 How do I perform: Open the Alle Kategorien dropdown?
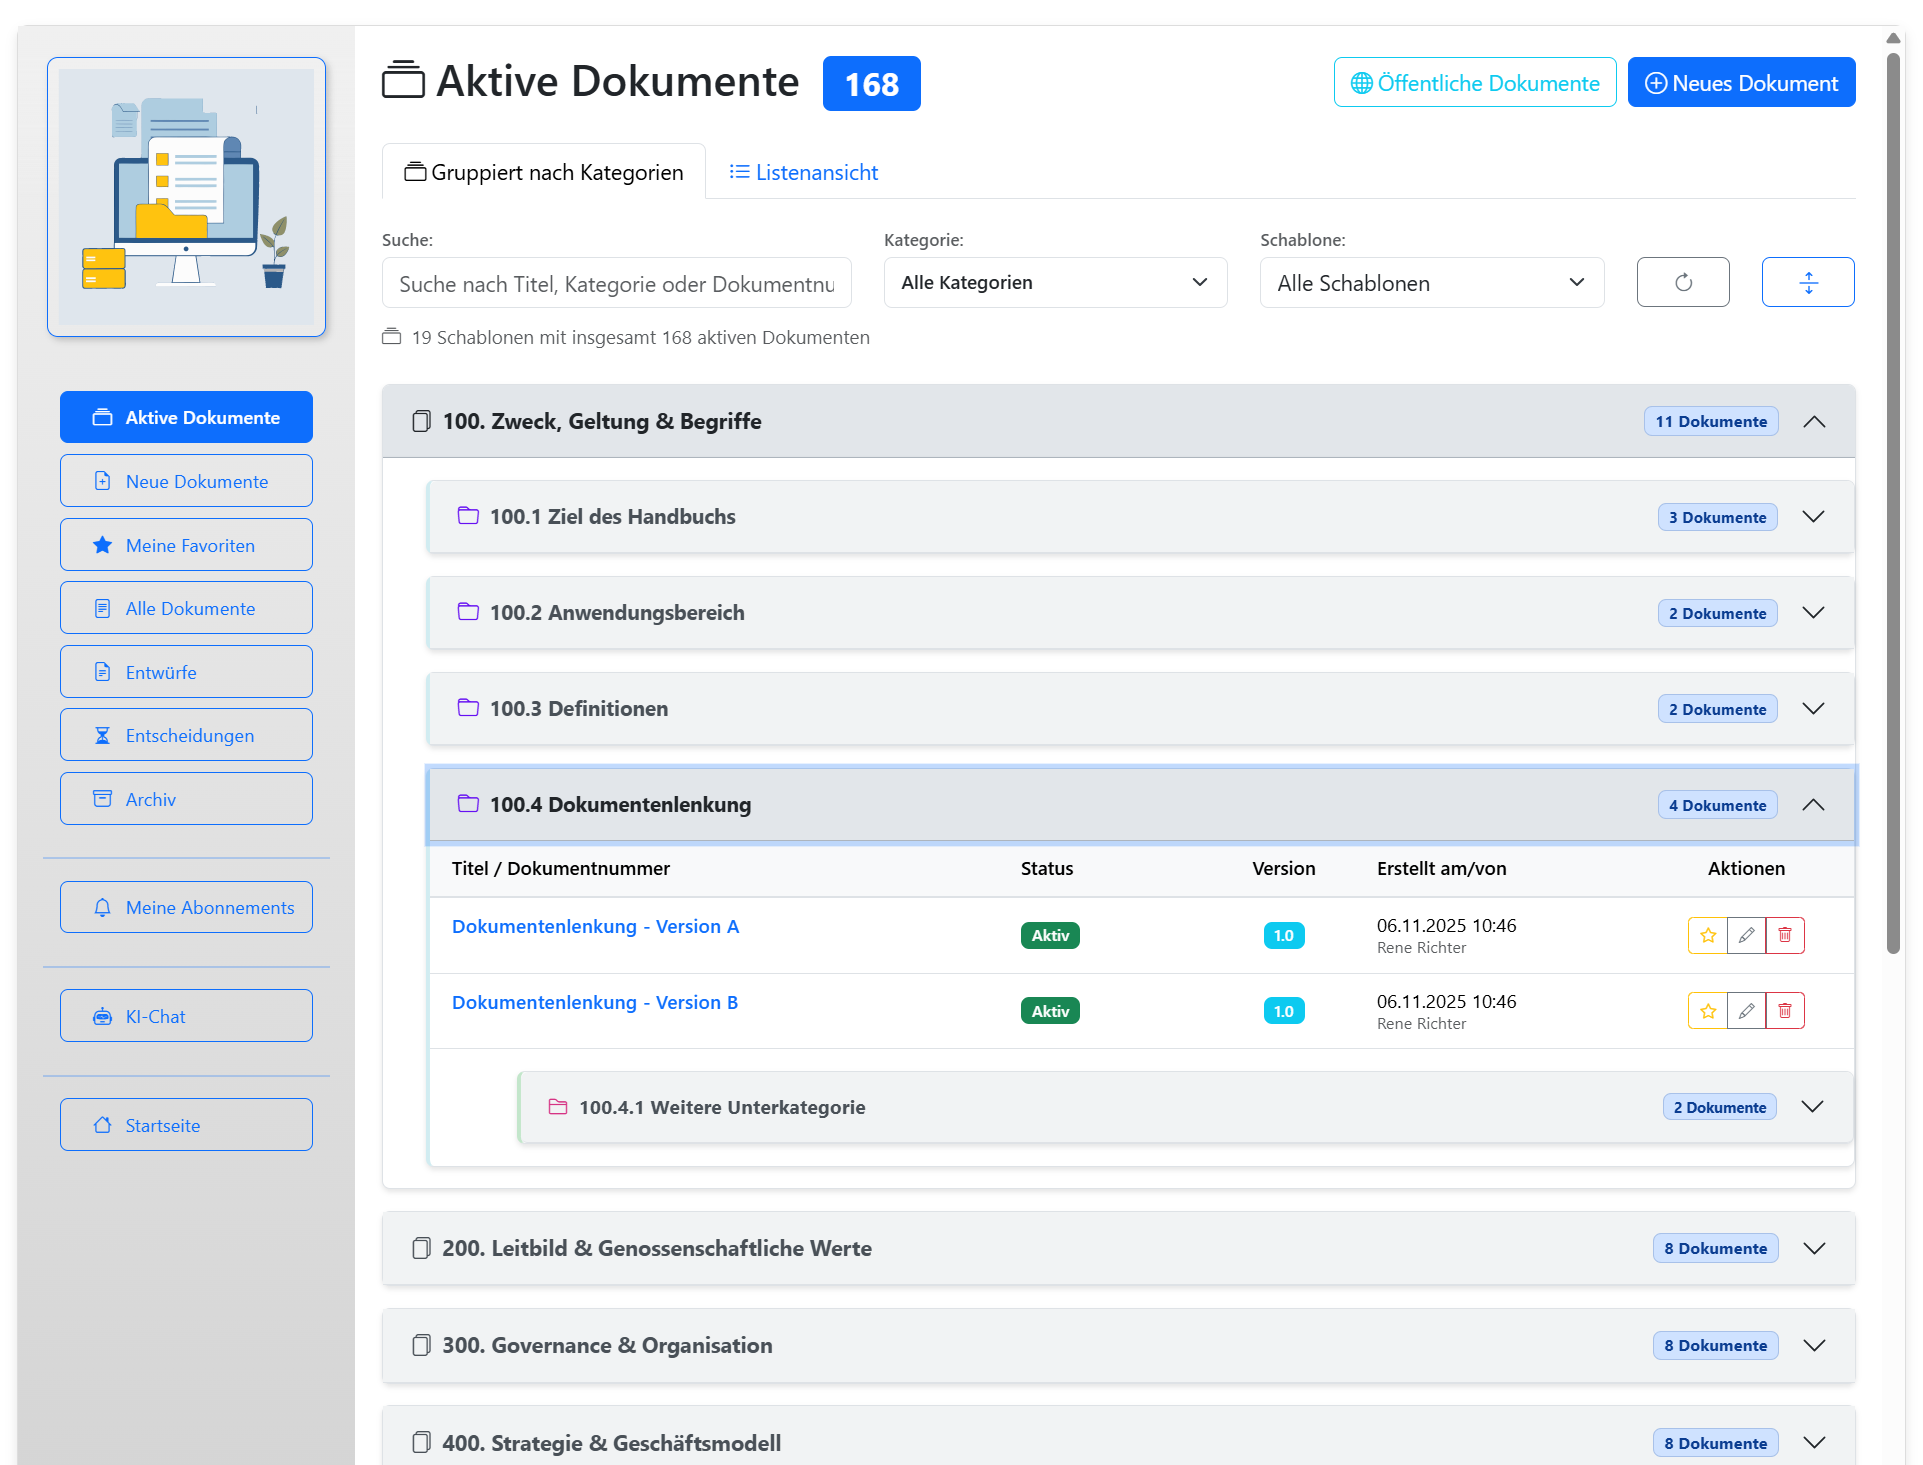tap(1055, 282)
